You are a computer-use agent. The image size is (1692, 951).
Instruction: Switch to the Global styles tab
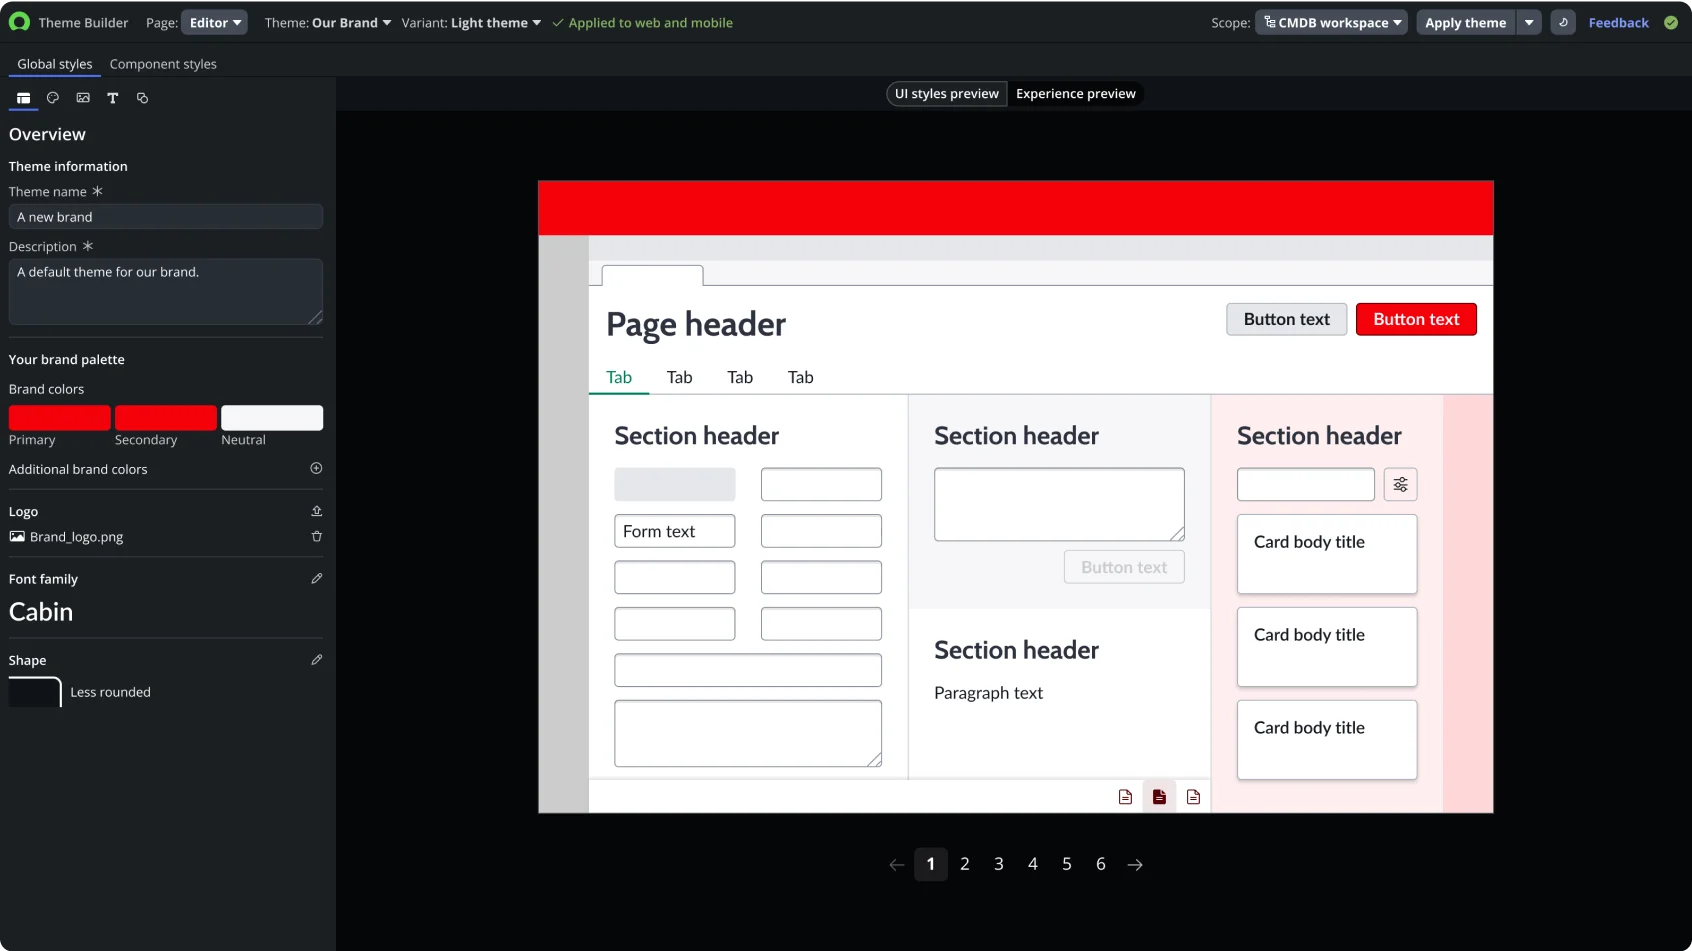click(x=55, y=64)
